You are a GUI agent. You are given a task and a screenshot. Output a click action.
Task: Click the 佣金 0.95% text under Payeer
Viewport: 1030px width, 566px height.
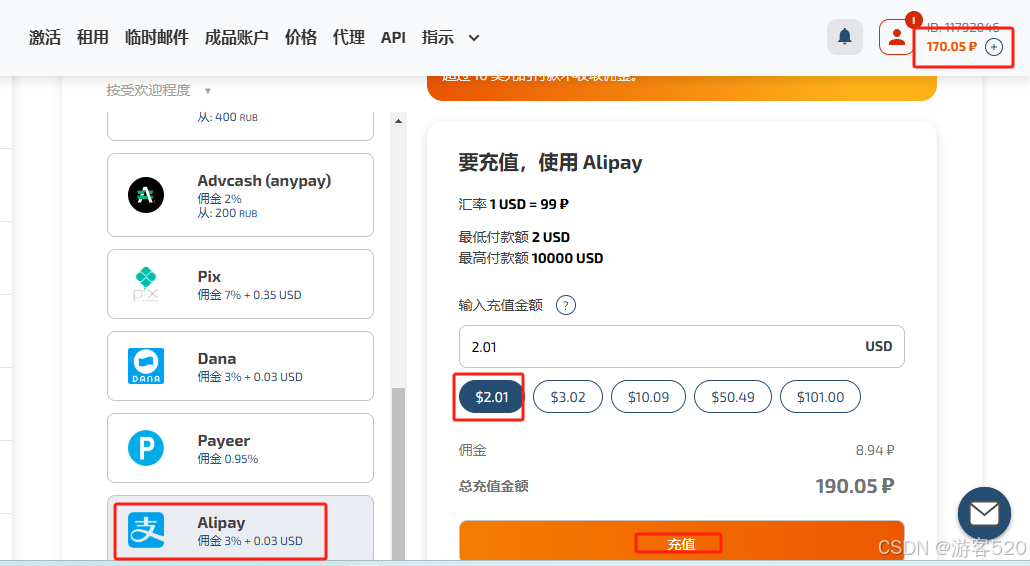228,458
